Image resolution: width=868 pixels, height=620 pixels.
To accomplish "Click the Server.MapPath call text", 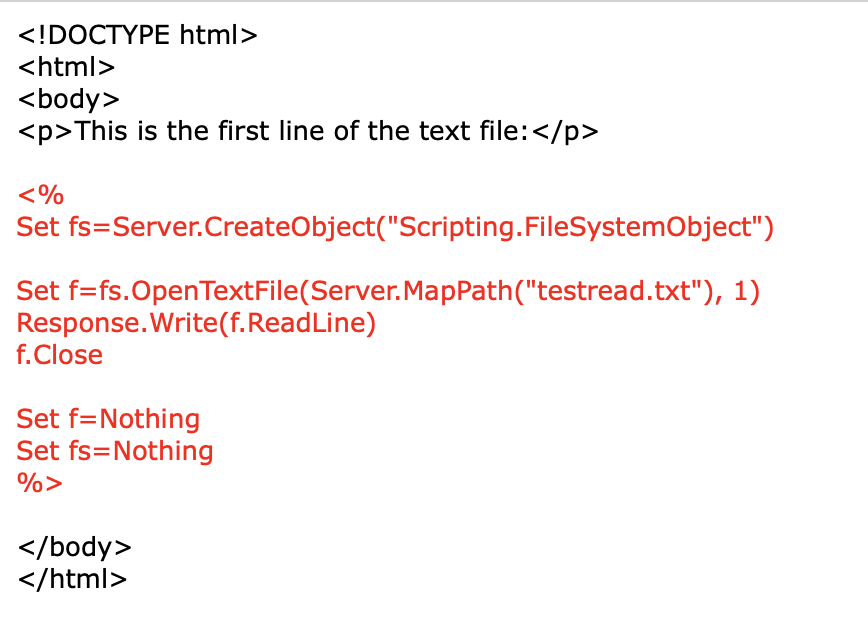I will pyautogui.click(x=411, y=291).
